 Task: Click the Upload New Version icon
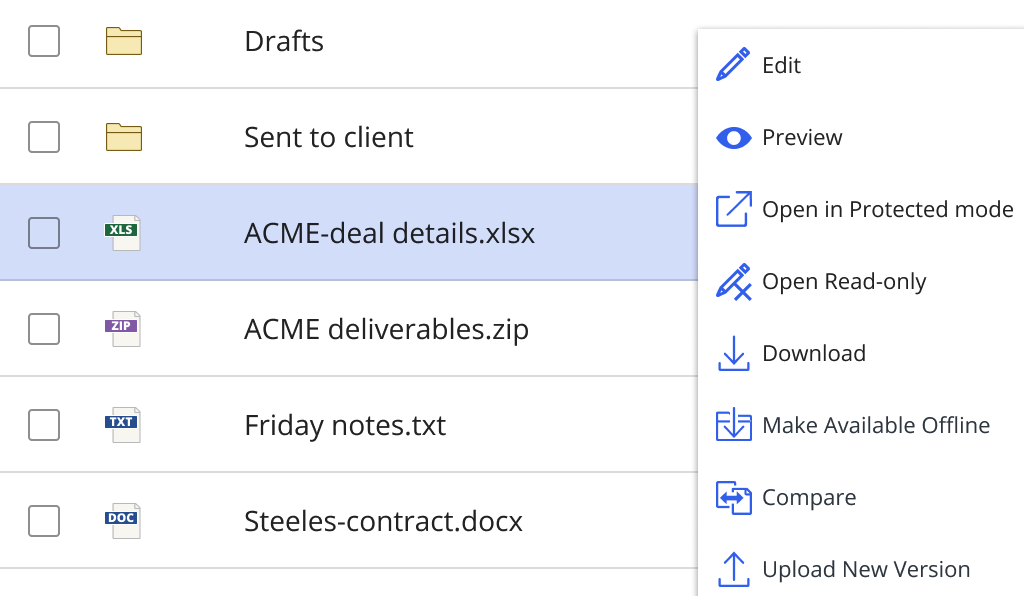click(x=733, y=570)
